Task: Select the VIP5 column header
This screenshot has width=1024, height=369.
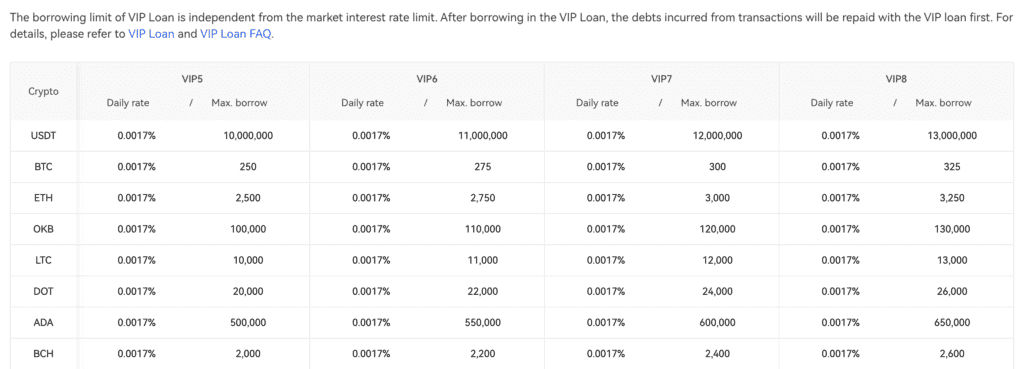Action: point(192,79)
